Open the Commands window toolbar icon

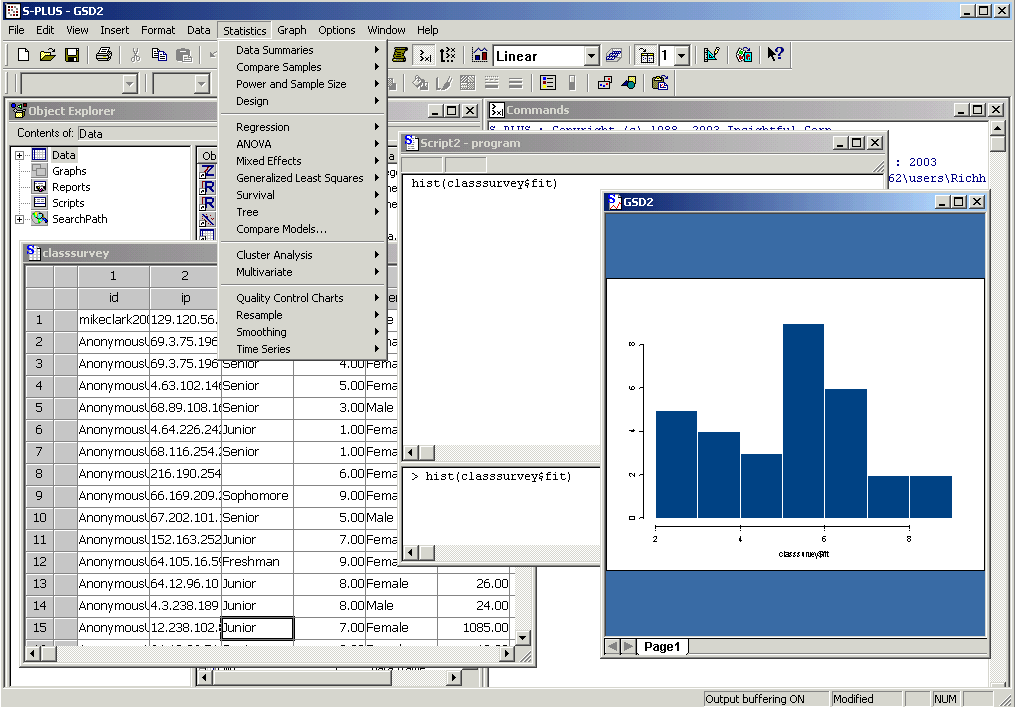pyautogui.click(x=424, y=56)
